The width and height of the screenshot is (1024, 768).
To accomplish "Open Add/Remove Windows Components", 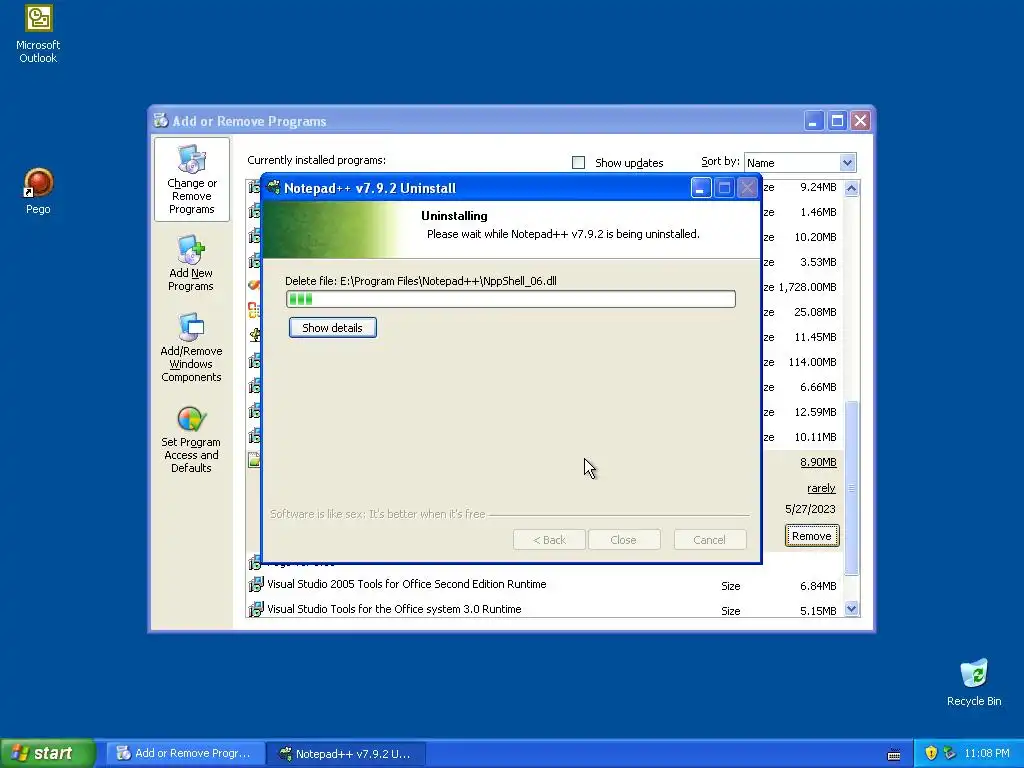I will tap(191, 347).
